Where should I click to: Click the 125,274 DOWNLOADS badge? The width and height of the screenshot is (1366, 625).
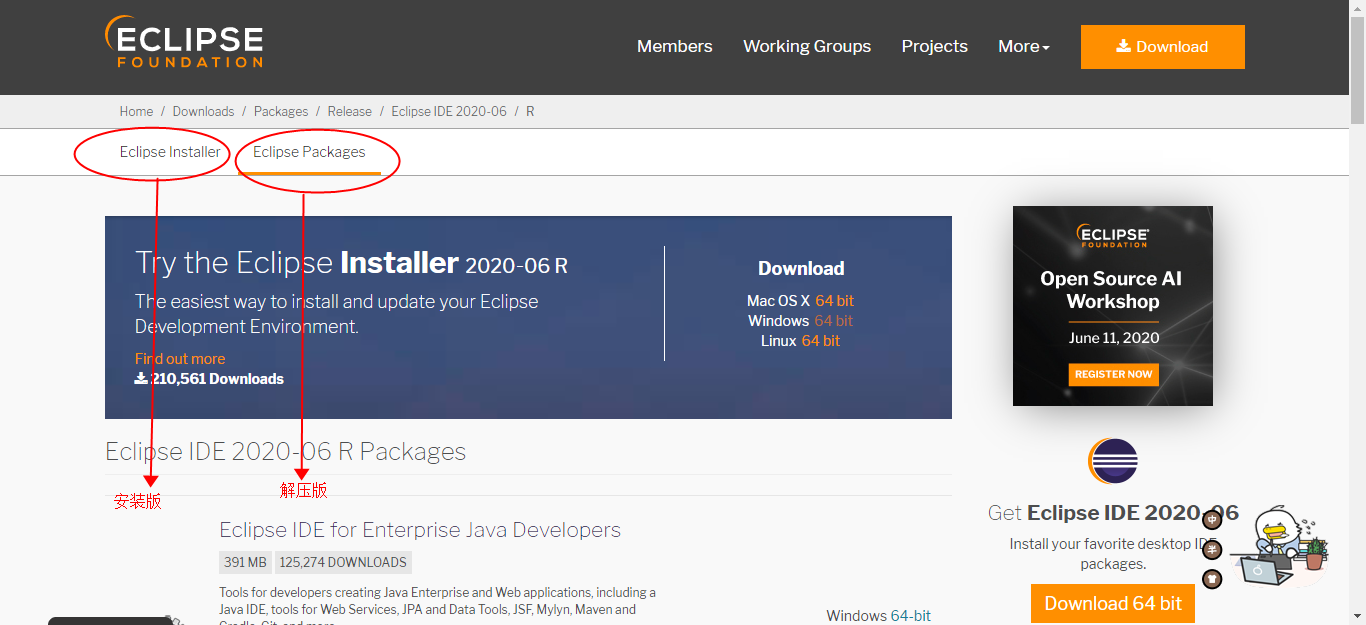click(343, 562)
